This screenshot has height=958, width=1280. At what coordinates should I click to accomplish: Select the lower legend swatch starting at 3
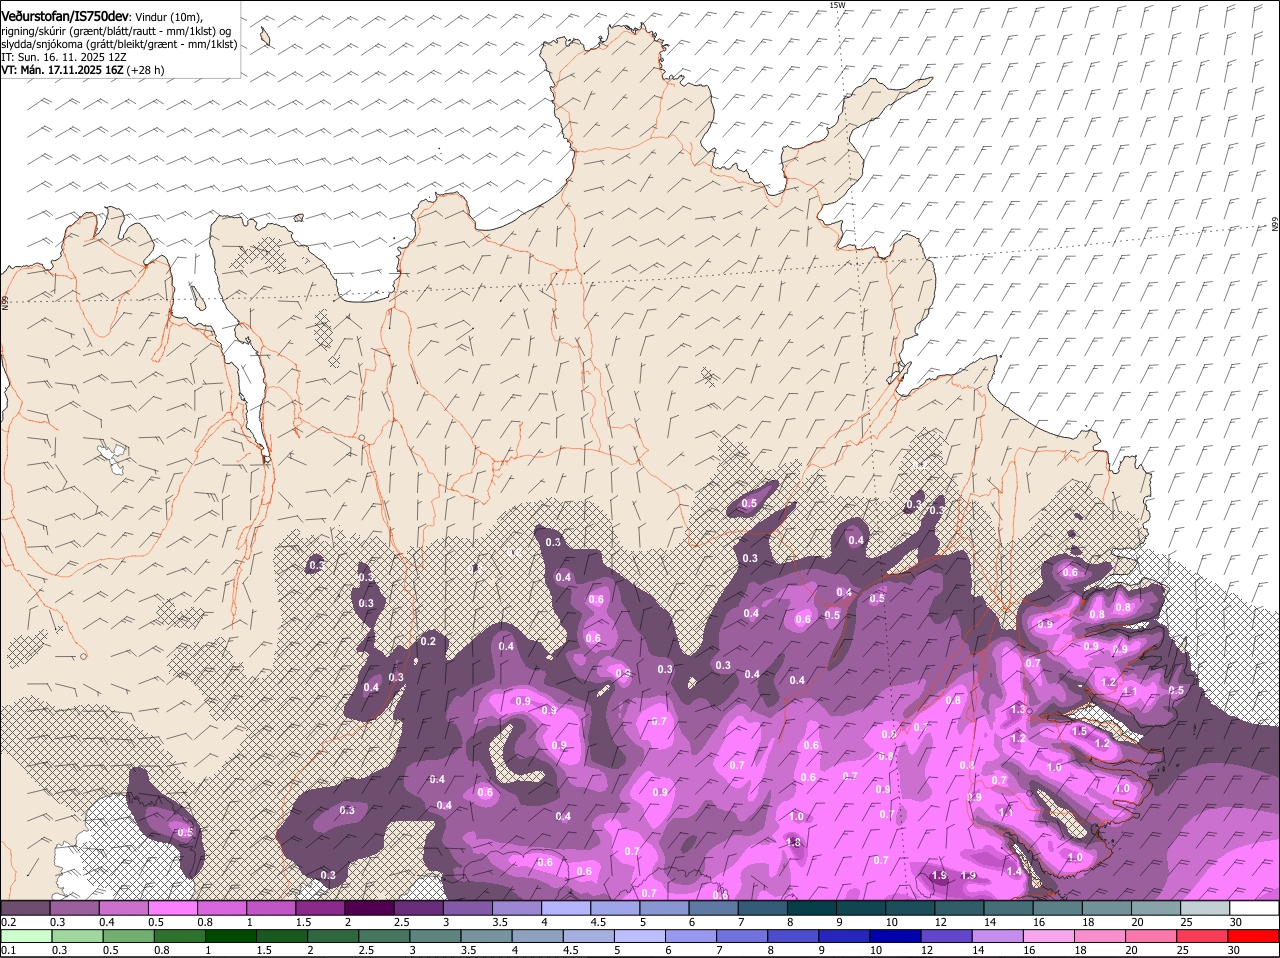pyautogui.click(x=435, y=936)
